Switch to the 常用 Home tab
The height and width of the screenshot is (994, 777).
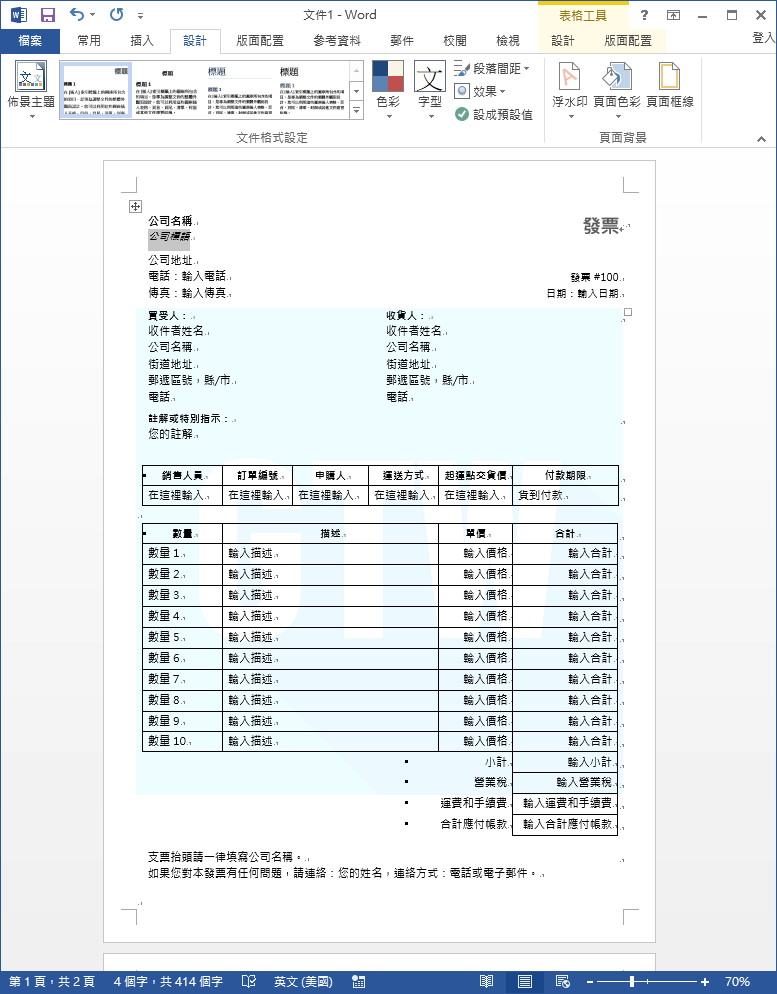(x=89, y=41)
